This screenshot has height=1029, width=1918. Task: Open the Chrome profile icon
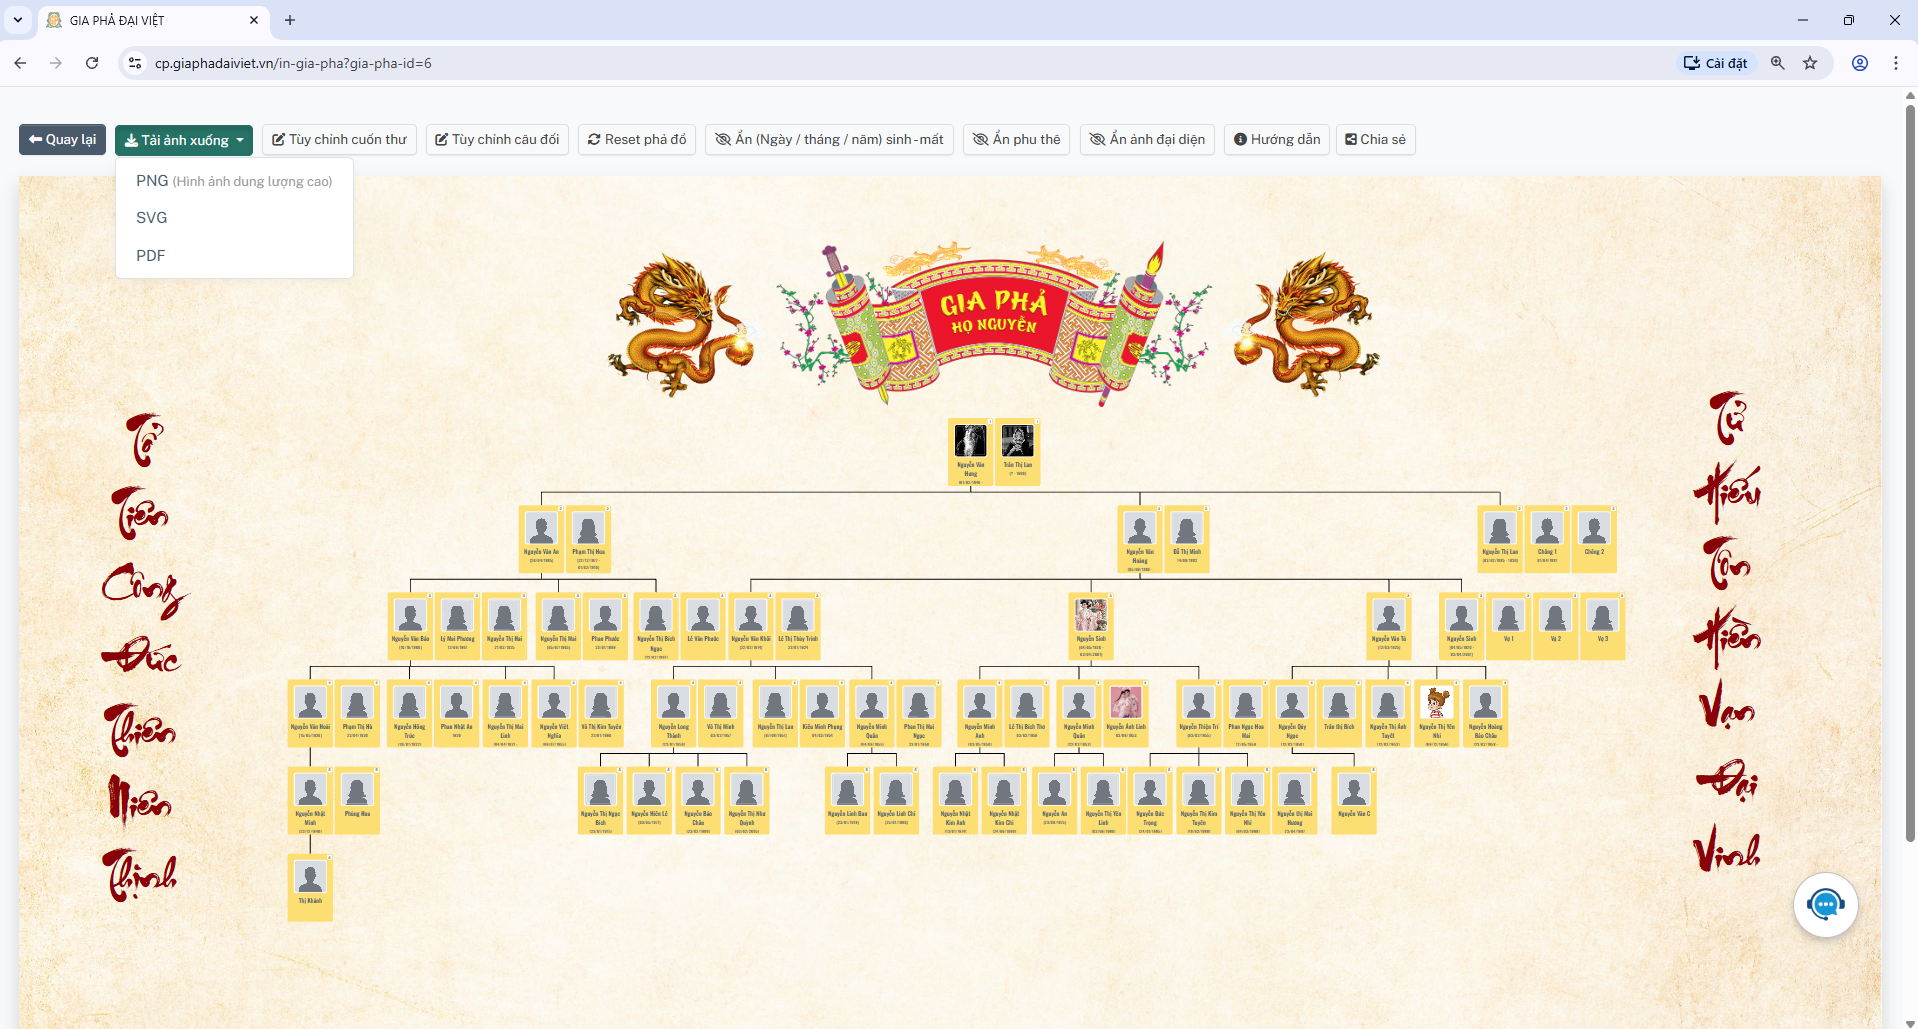pyautogui.click(x=1860, y=63)
